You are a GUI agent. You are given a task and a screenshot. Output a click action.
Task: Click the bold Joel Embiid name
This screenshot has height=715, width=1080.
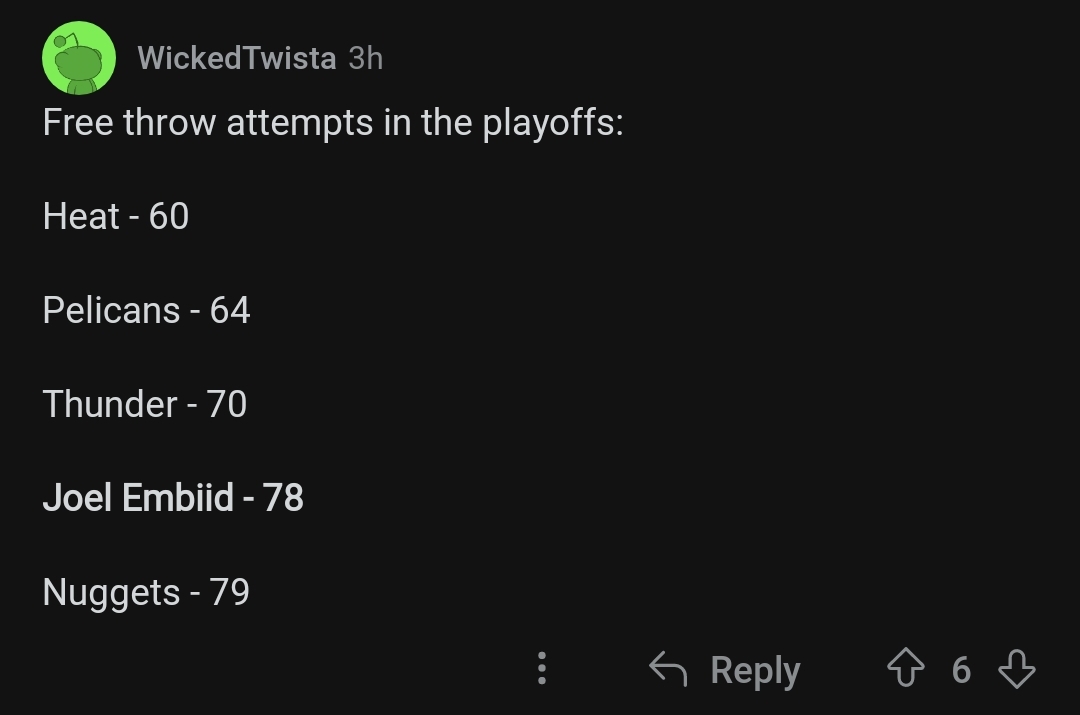[138, 497]
